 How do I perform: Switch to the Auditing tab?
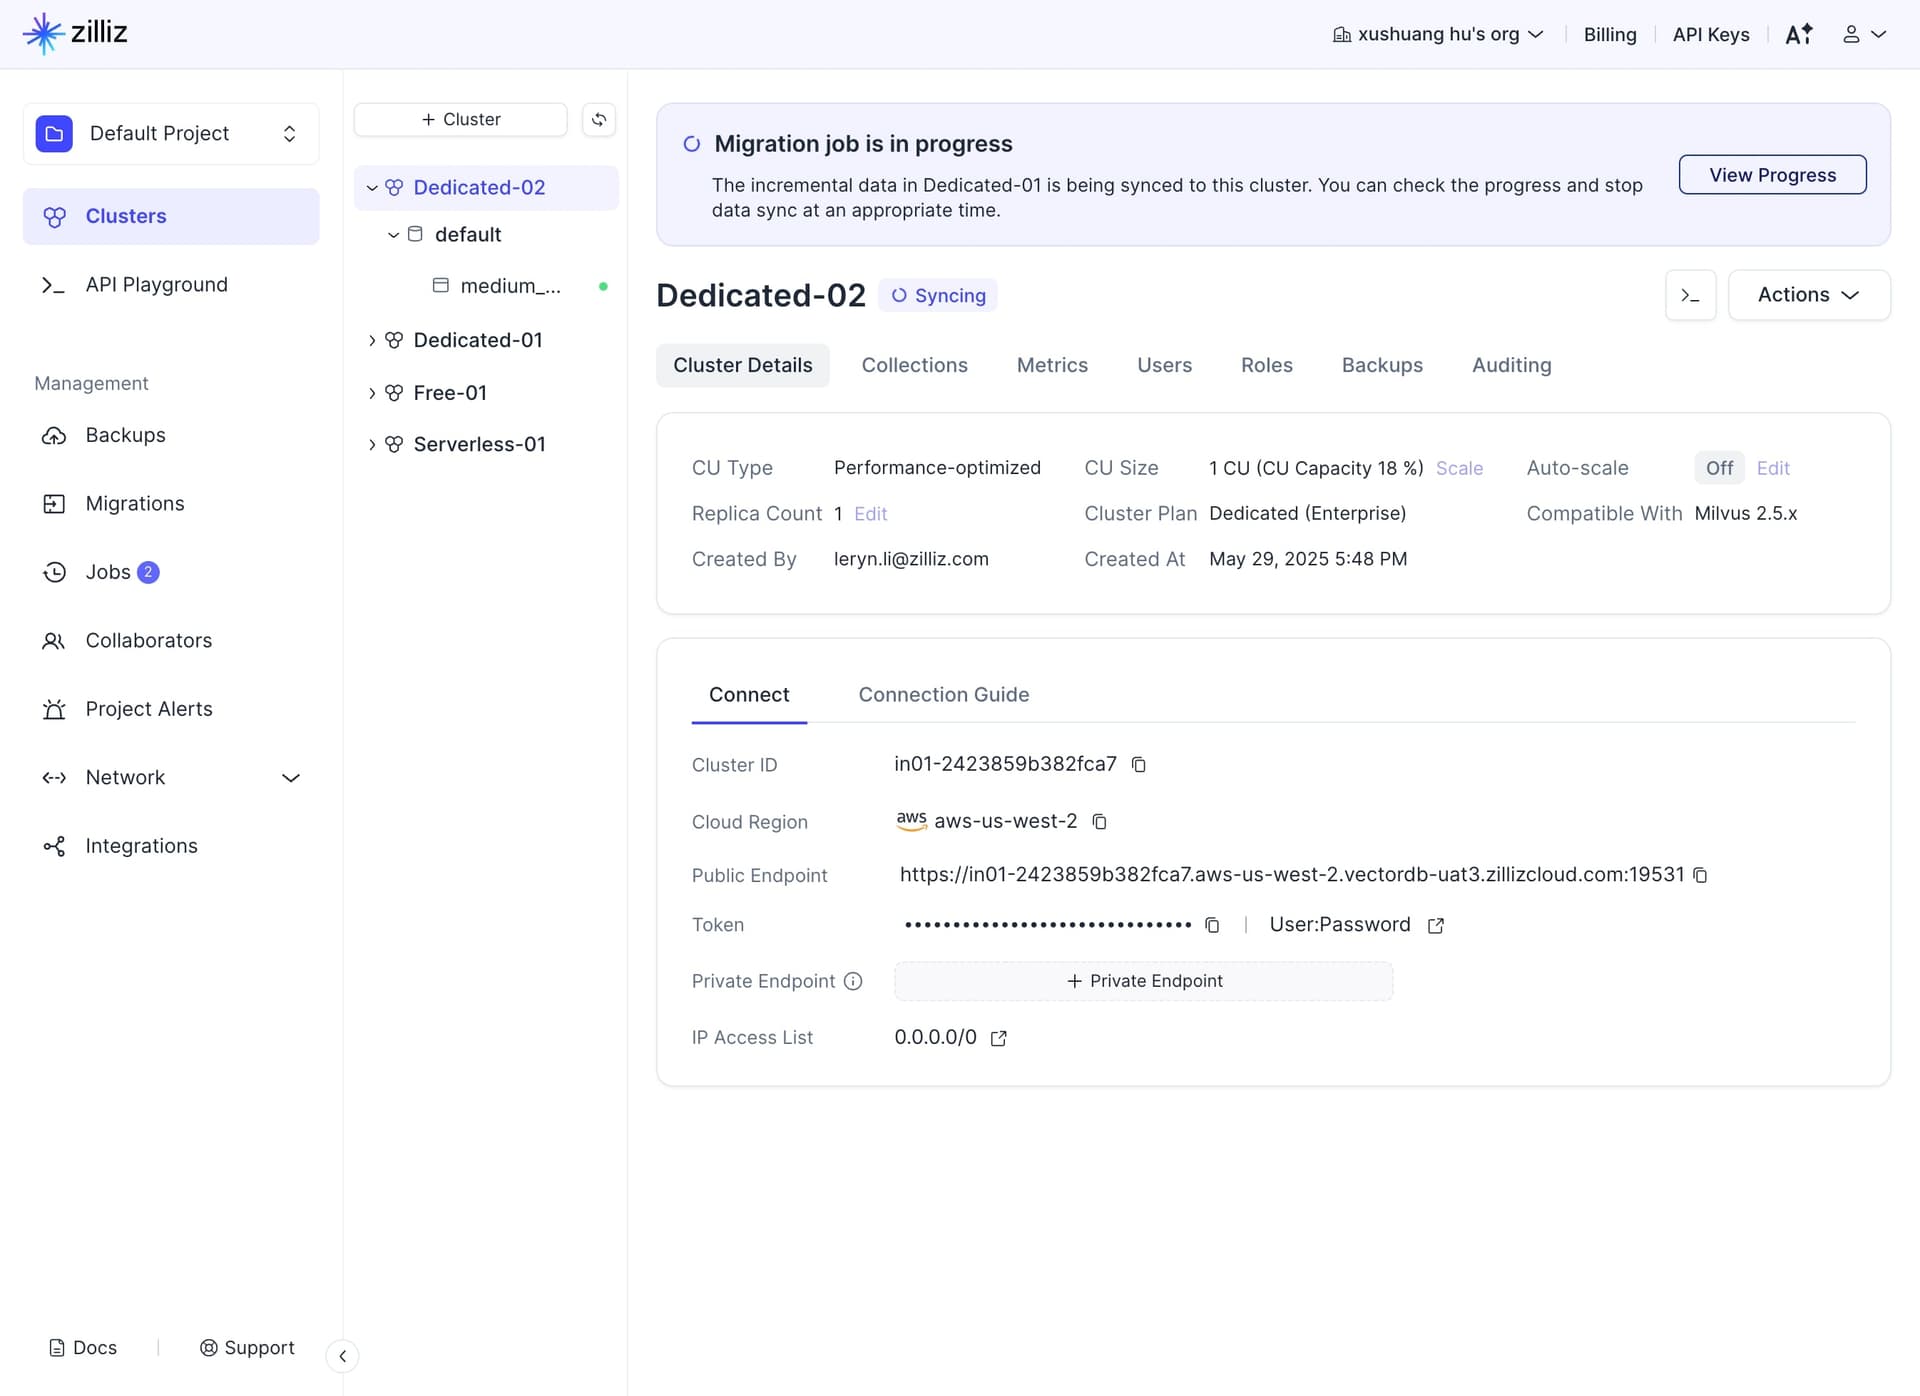click(1511, 365)
